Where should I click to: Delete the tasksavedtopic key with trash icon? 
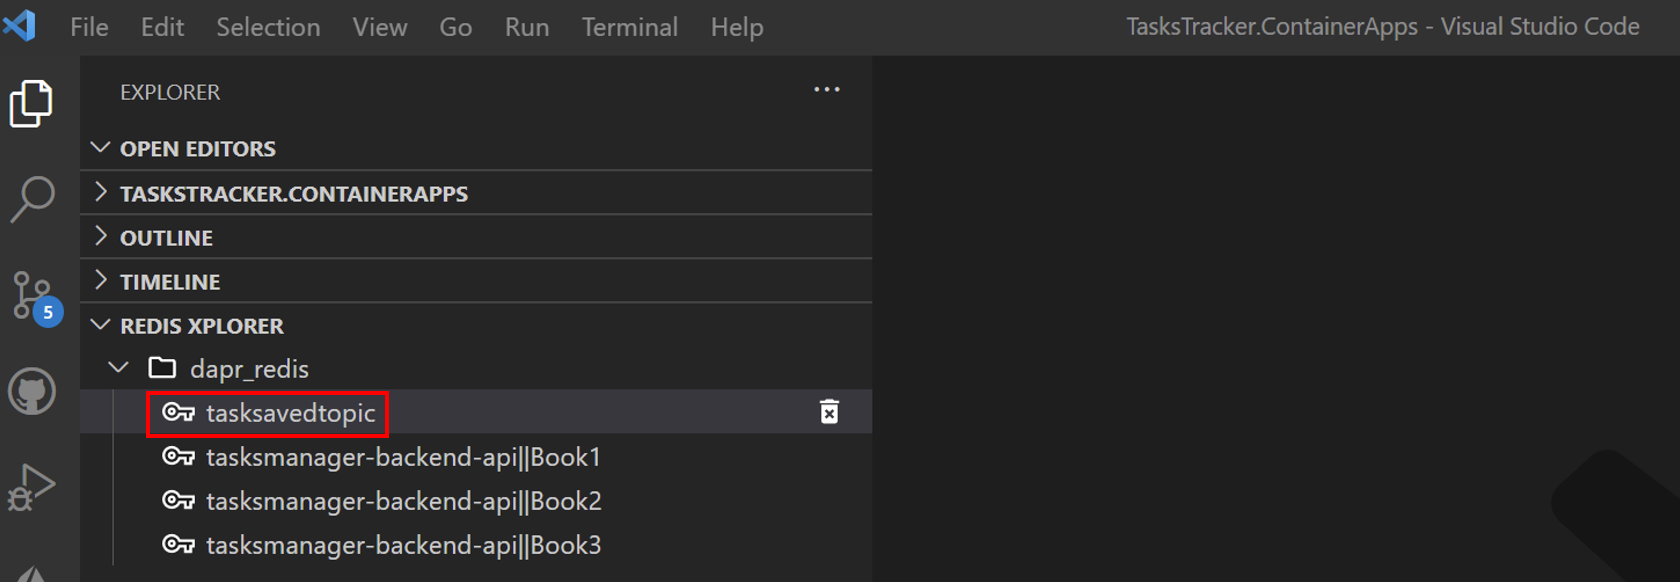[x=829, y=412]
